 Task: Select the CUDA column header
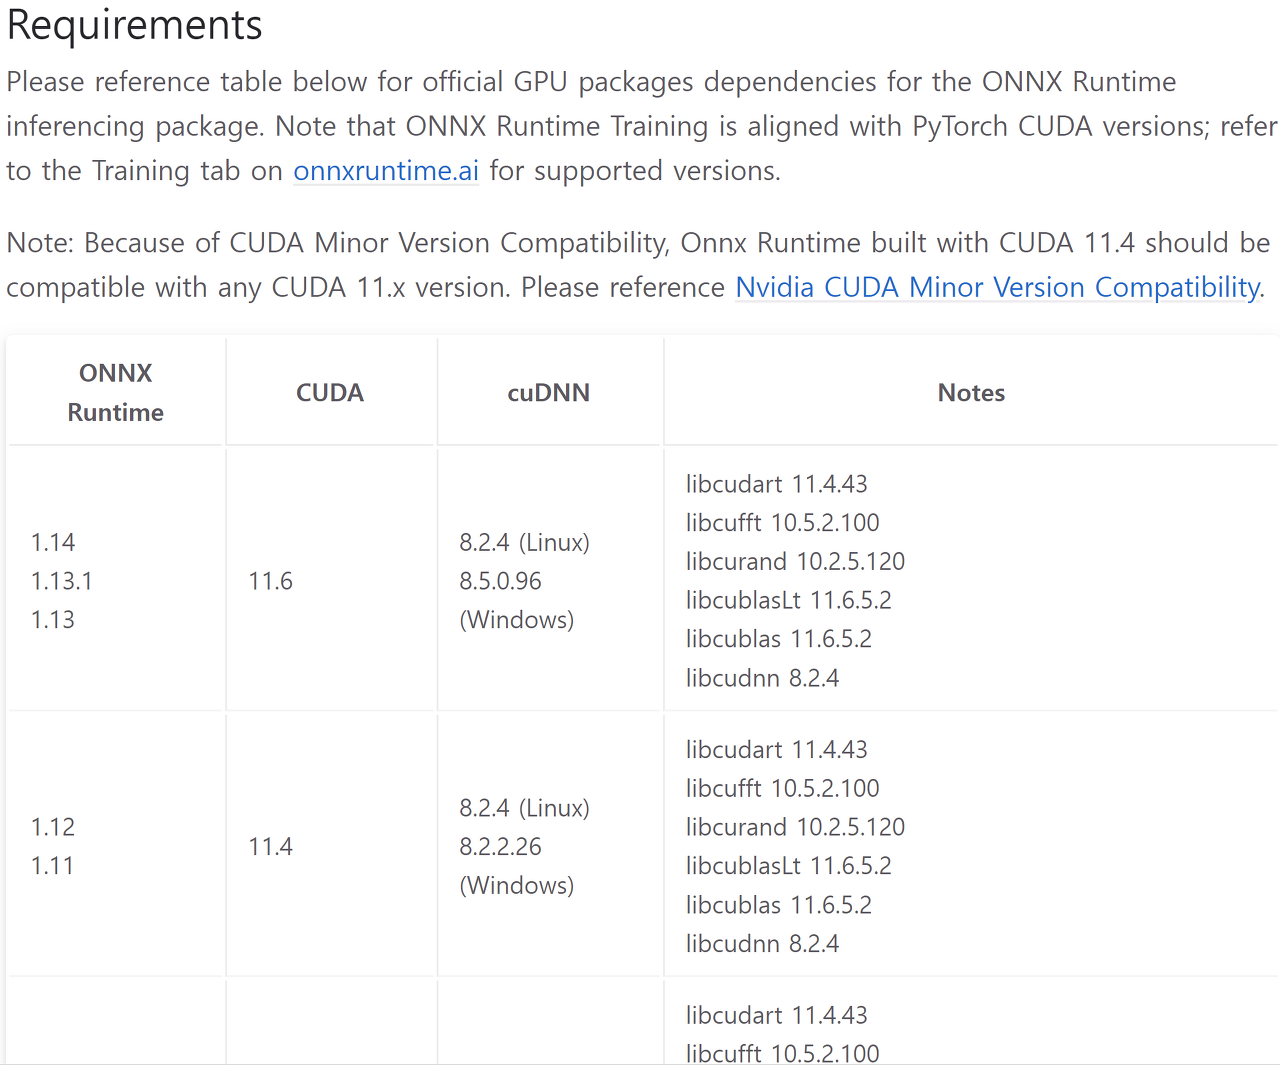click(x=330, y=393)
